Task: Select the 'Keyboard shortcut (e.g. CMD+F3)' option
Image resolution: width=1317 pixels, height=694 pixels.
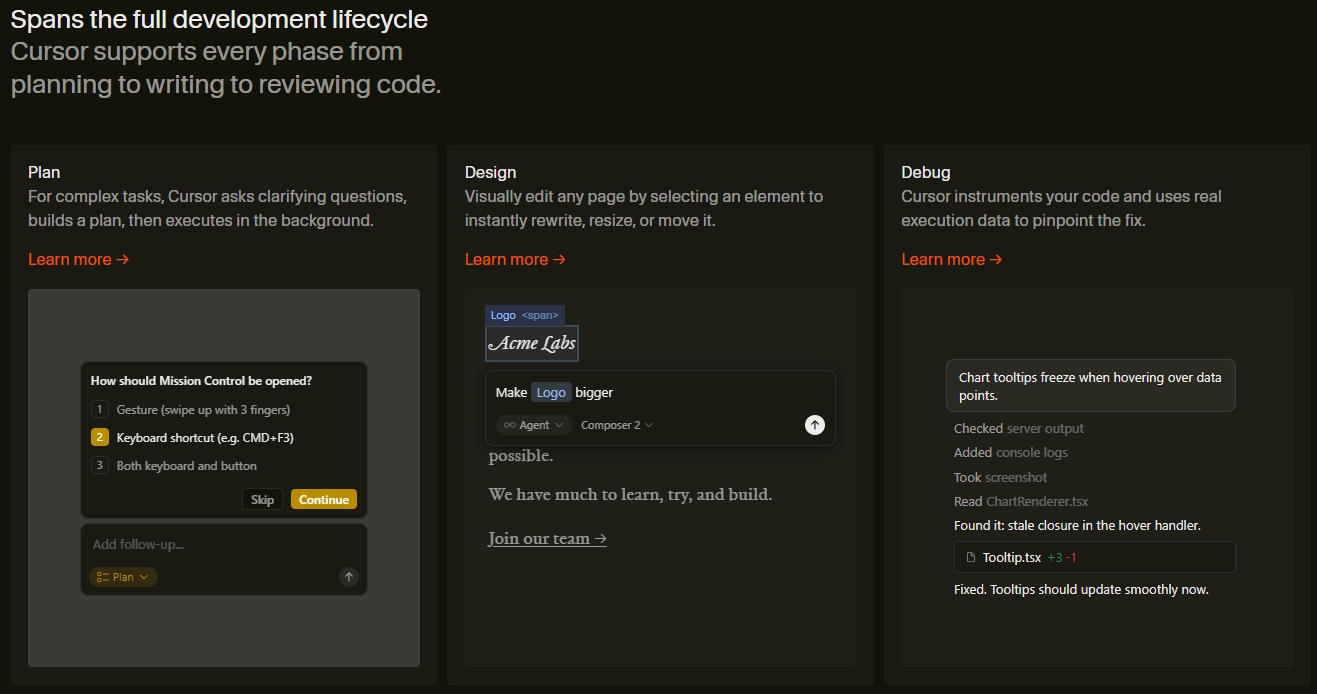Action: click(204, 437)
